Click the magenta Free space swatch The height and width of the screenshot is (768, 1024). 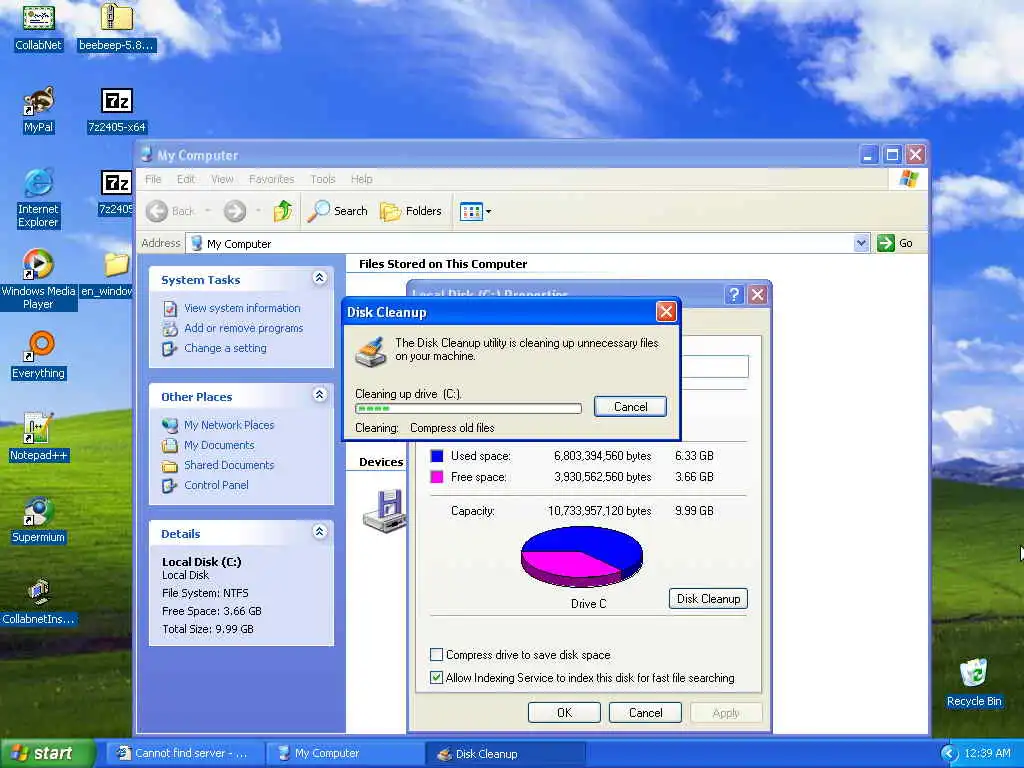pos(437,477)
